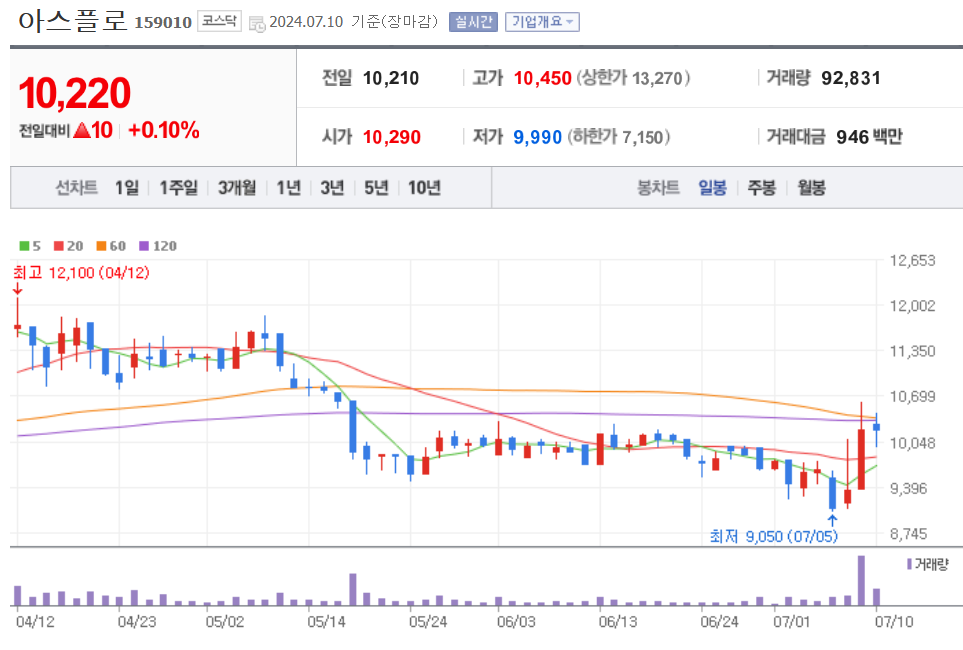Switch to 월봉 monthly candle chart
The image size is (963, 650).
pyautogui.click(x=811, y=187)
